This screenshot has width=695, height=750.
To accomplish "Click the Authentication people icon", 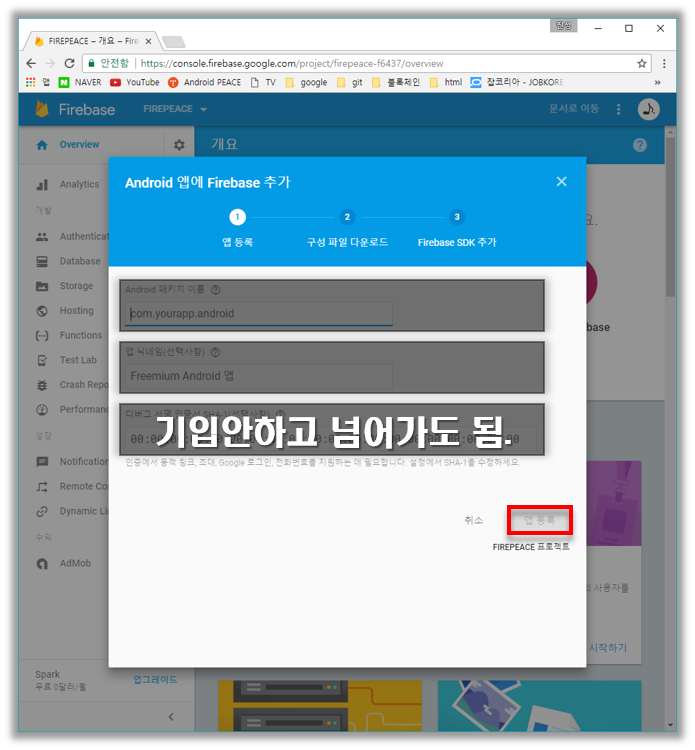I will coord(42,237).
